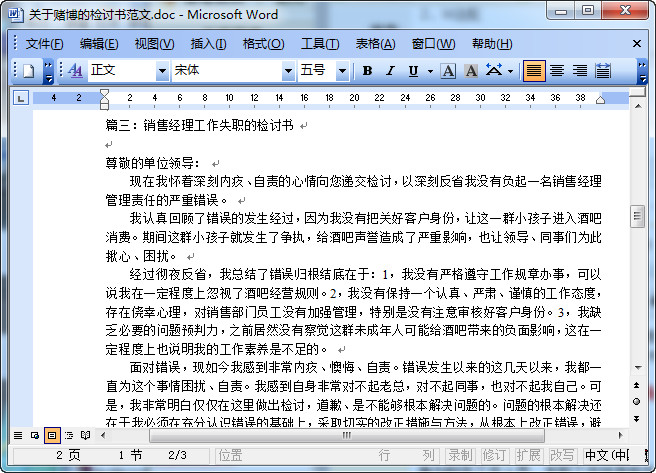Click the New Blank Document icon

pos(29,71)
